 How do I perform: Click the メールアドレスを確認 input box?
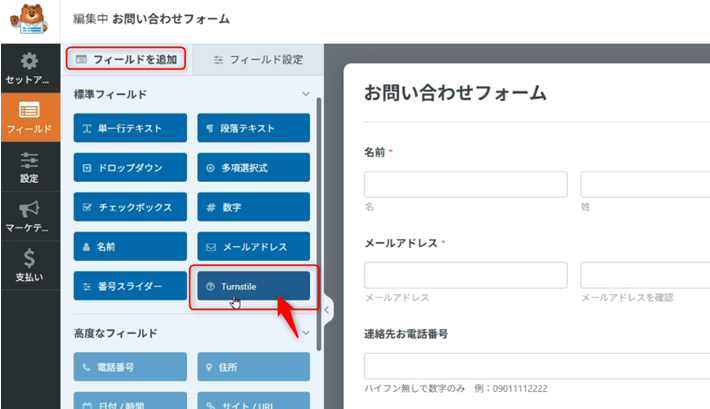pos(645,275)
